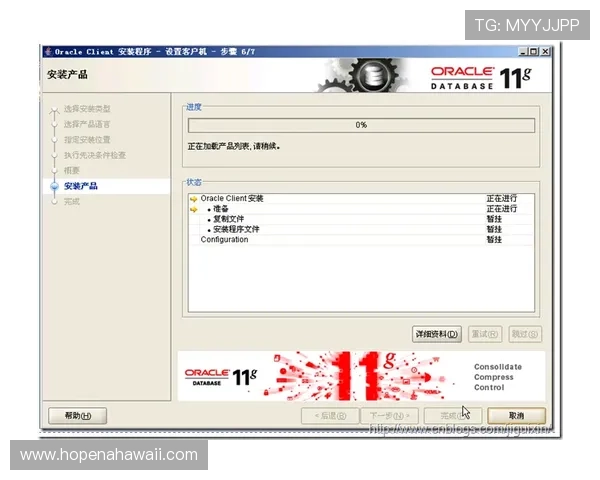The image size is (600, 480).
Task: Open 详细资料(D) details button
Action: coord(437,334)
